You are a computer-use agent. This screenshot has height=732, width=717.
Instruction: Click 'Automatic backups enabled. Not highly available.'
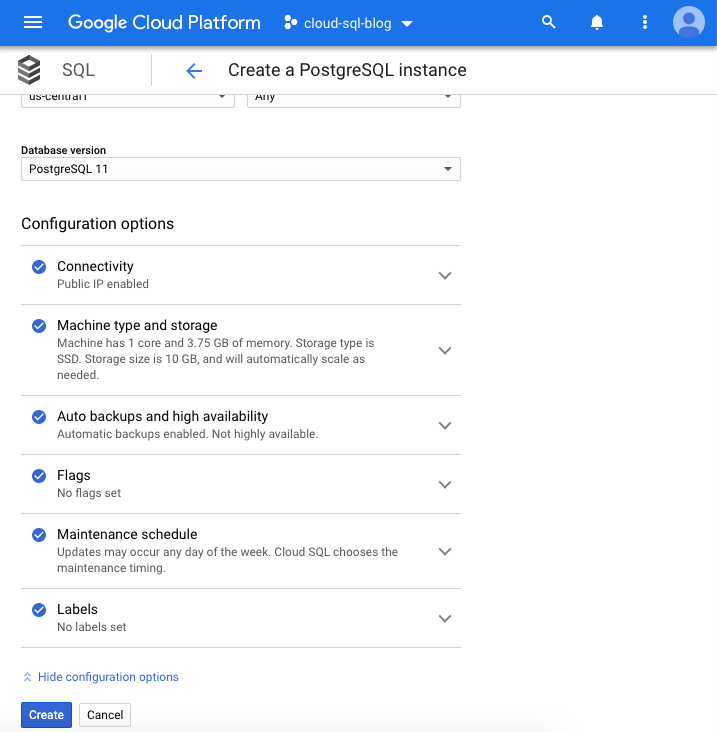click(x=188, y=434)
